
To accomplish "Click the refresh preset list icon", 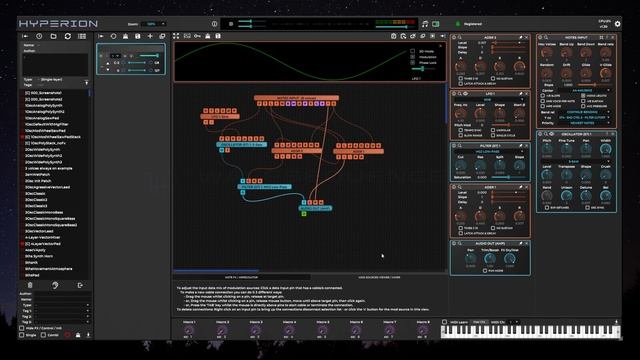I will [68, 36].
